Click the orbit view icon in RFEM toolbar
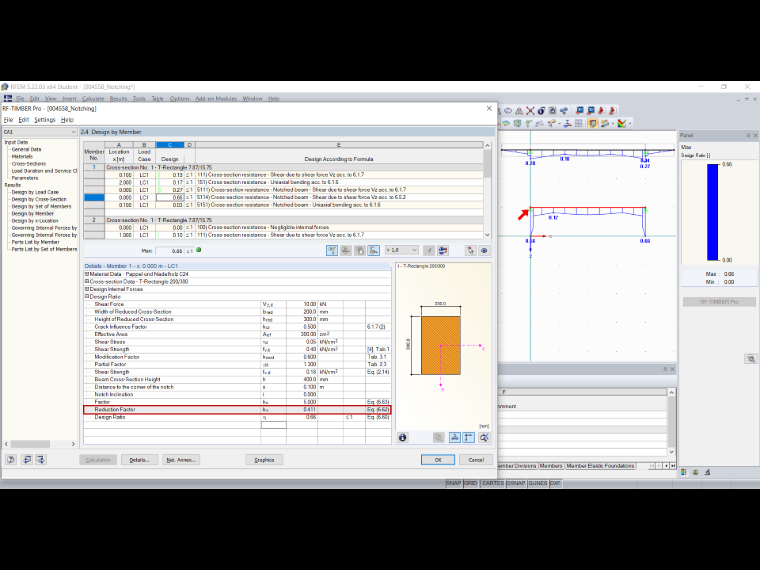The height and width of the screenshot is (570, 760). [x=508, y=111]
